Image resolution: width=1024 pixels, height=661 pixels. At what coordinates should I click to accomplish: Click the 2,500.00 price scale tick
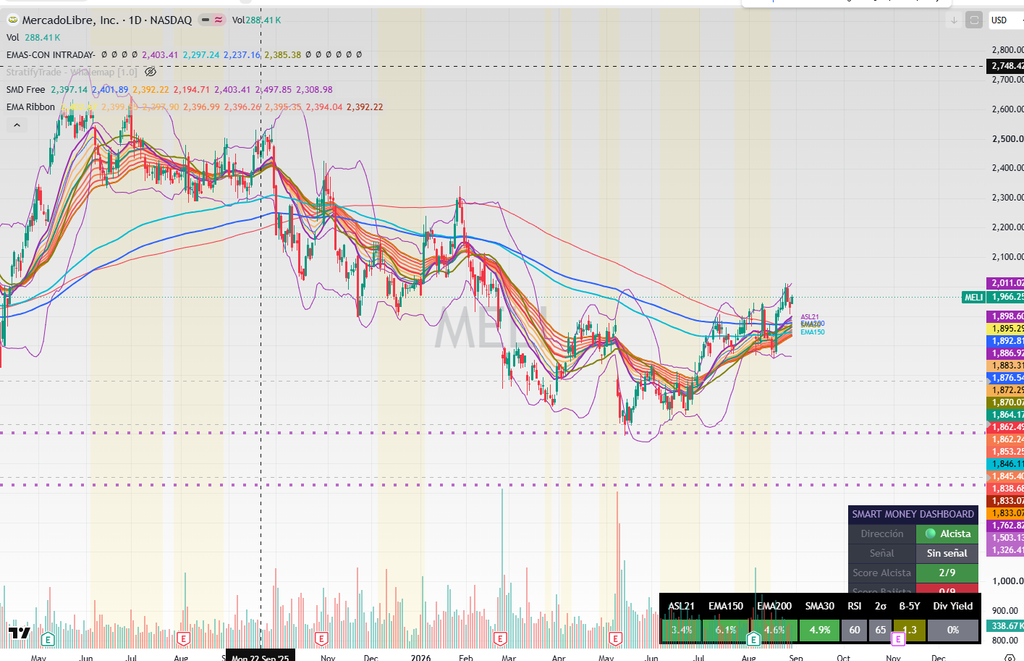[1007, 138]
